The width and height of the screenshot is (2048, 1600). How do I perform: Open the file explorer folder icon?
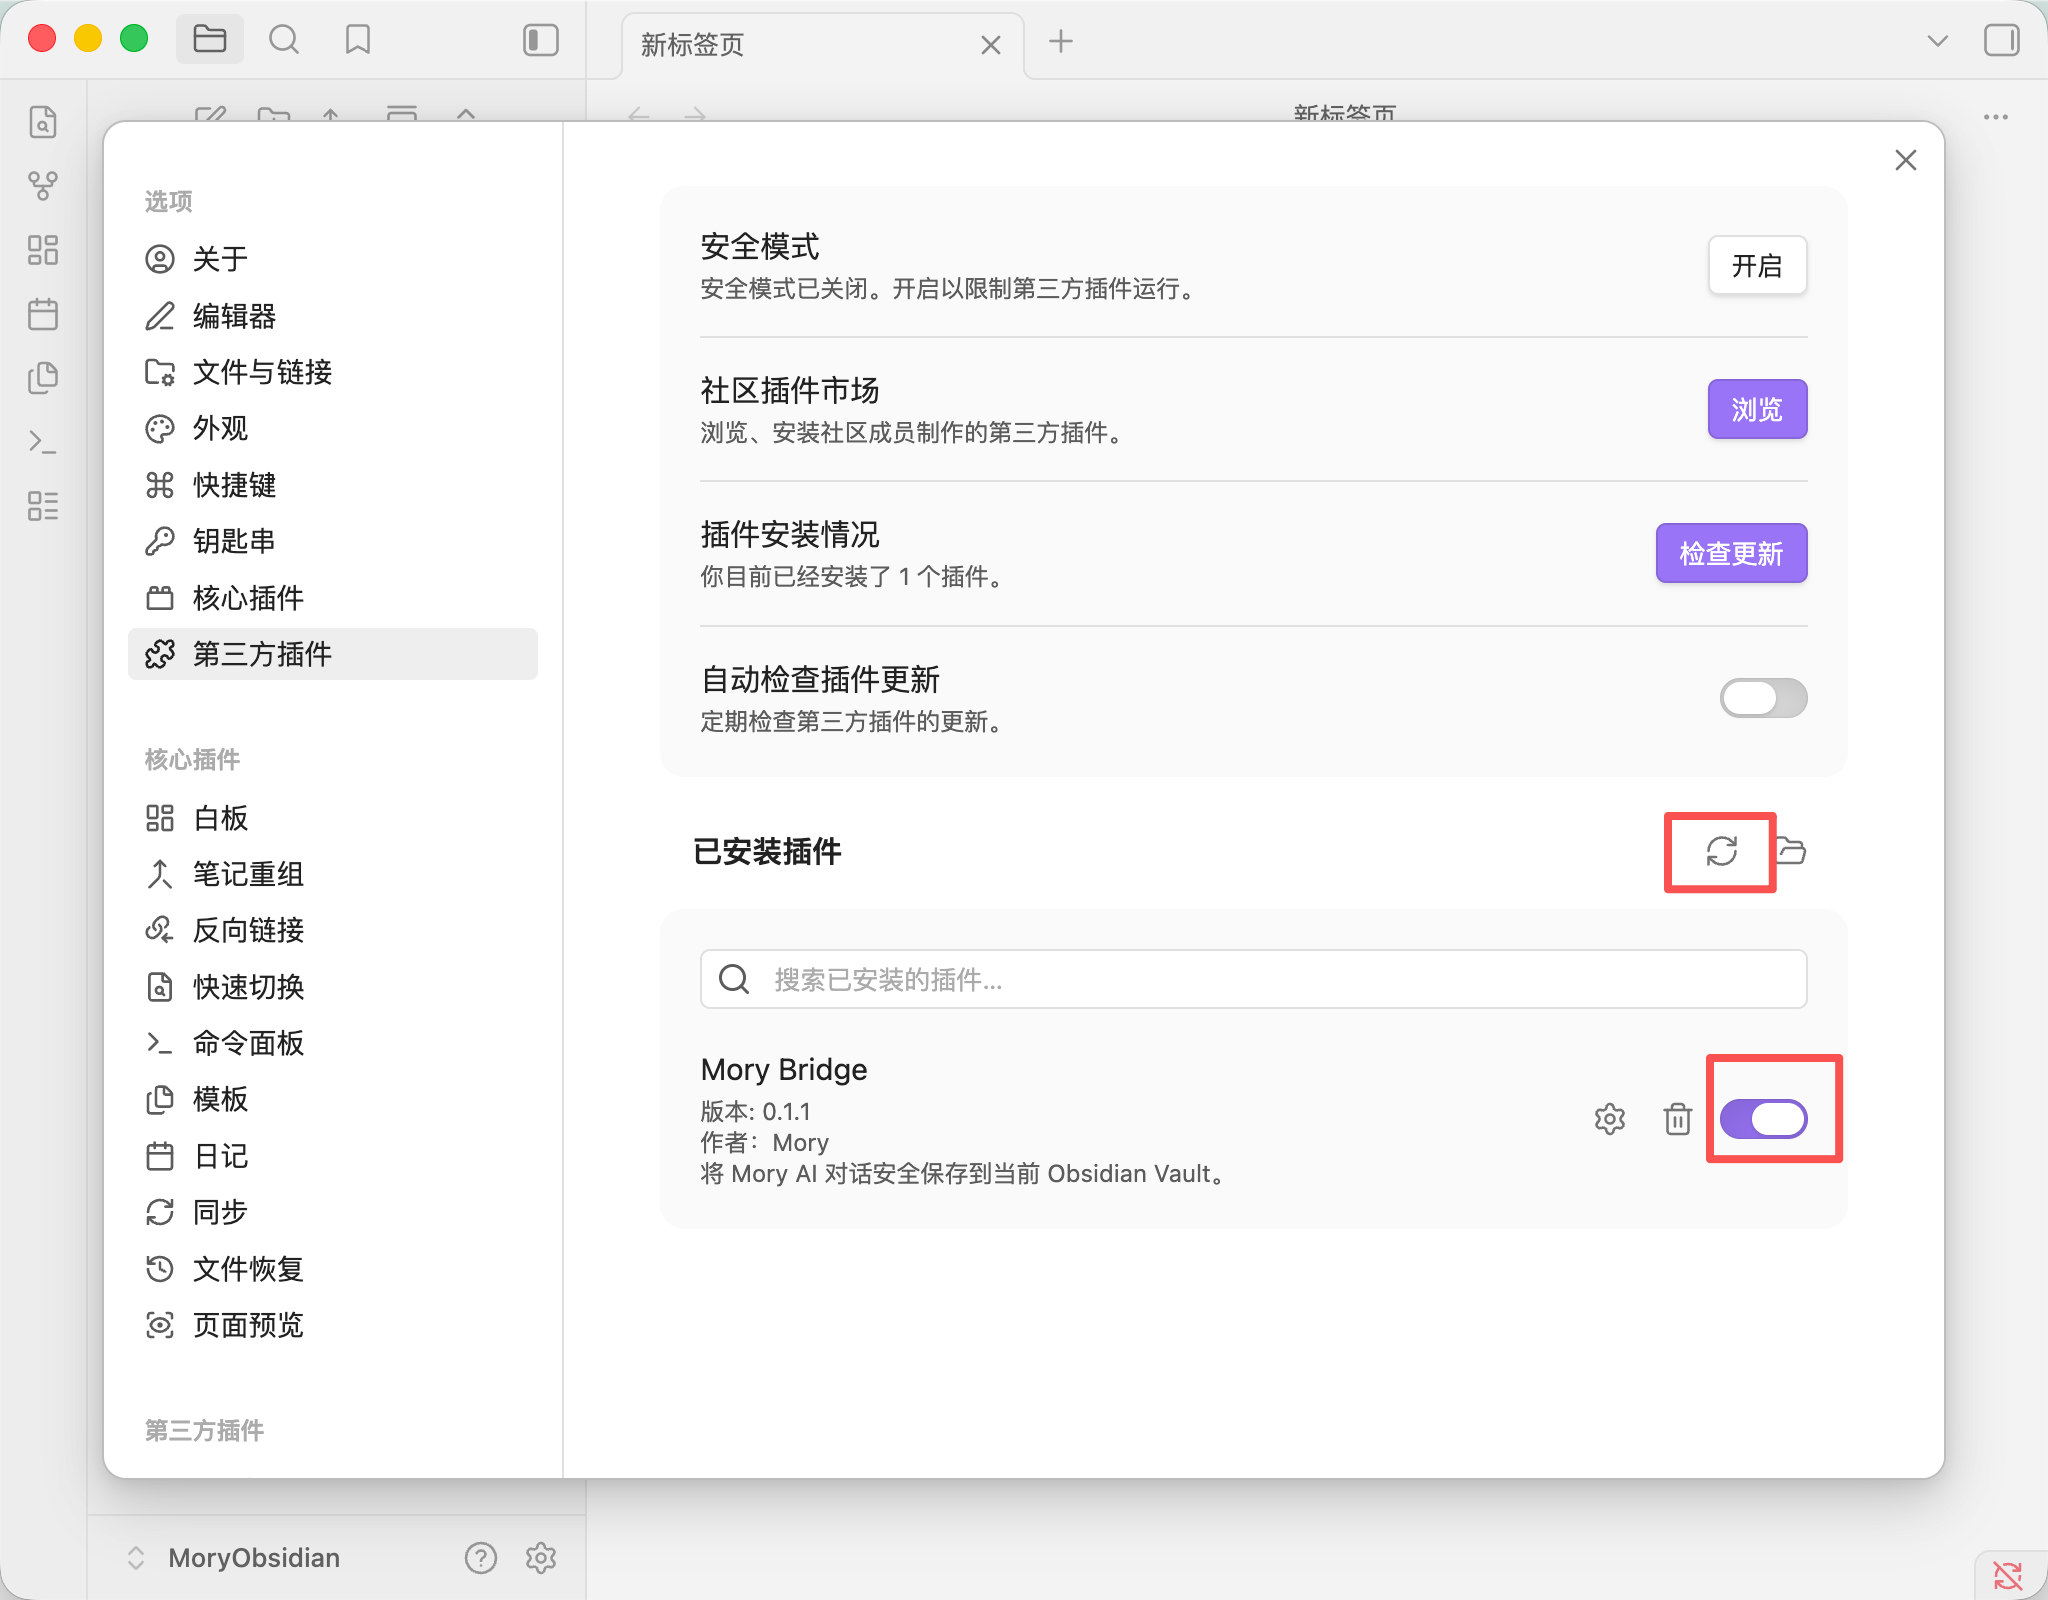coord(210,40)
